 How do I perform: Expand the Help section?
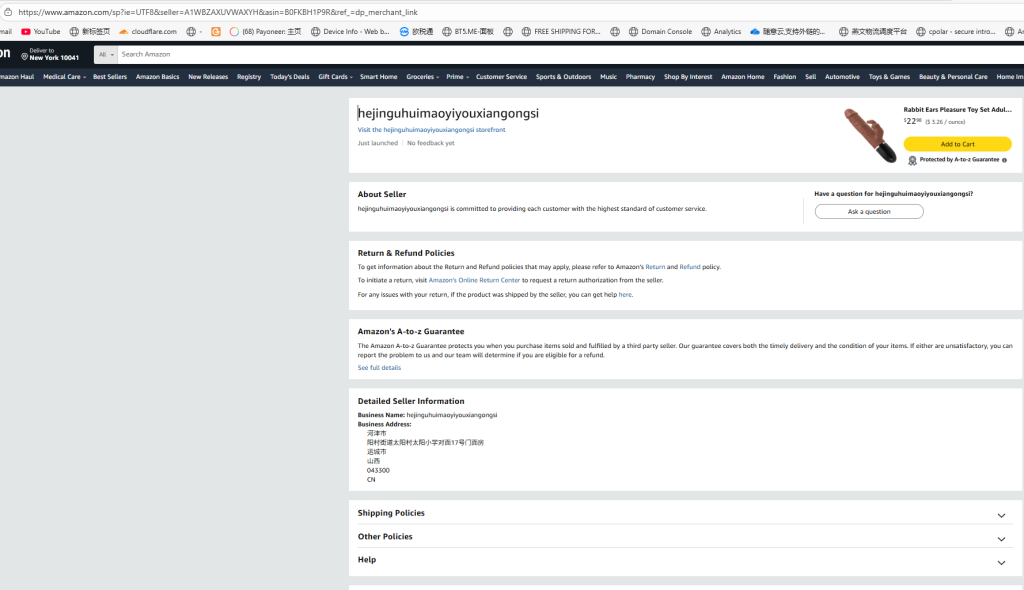tap(1001, 563)
